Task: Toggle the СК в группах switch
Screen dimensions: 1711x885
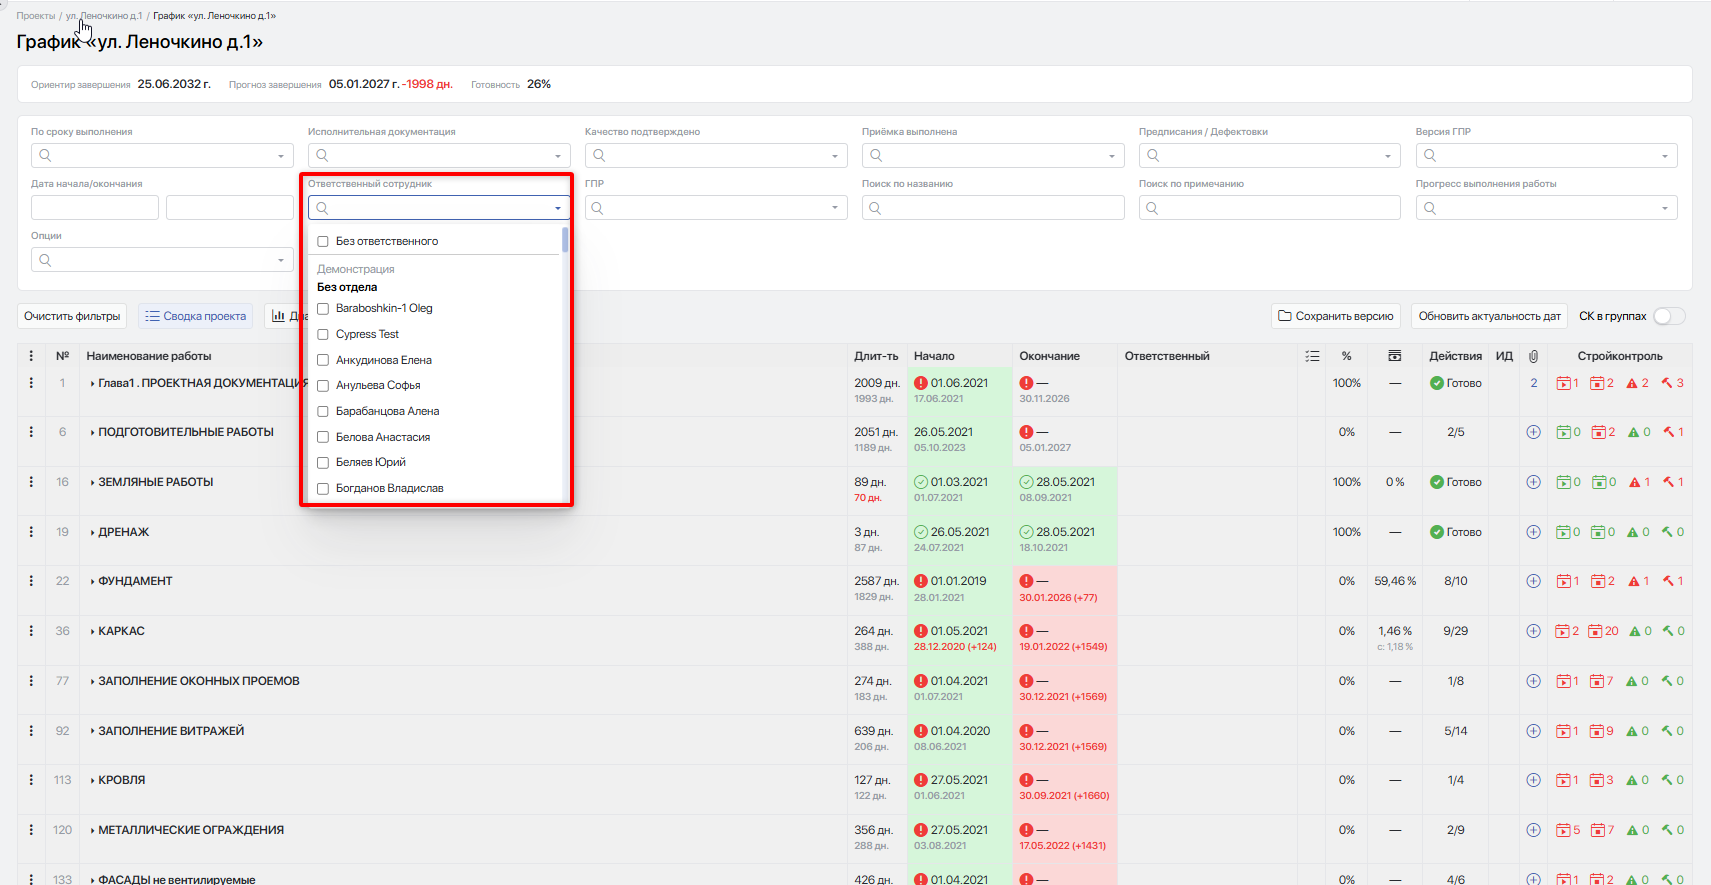Action: coord(1669,316)
